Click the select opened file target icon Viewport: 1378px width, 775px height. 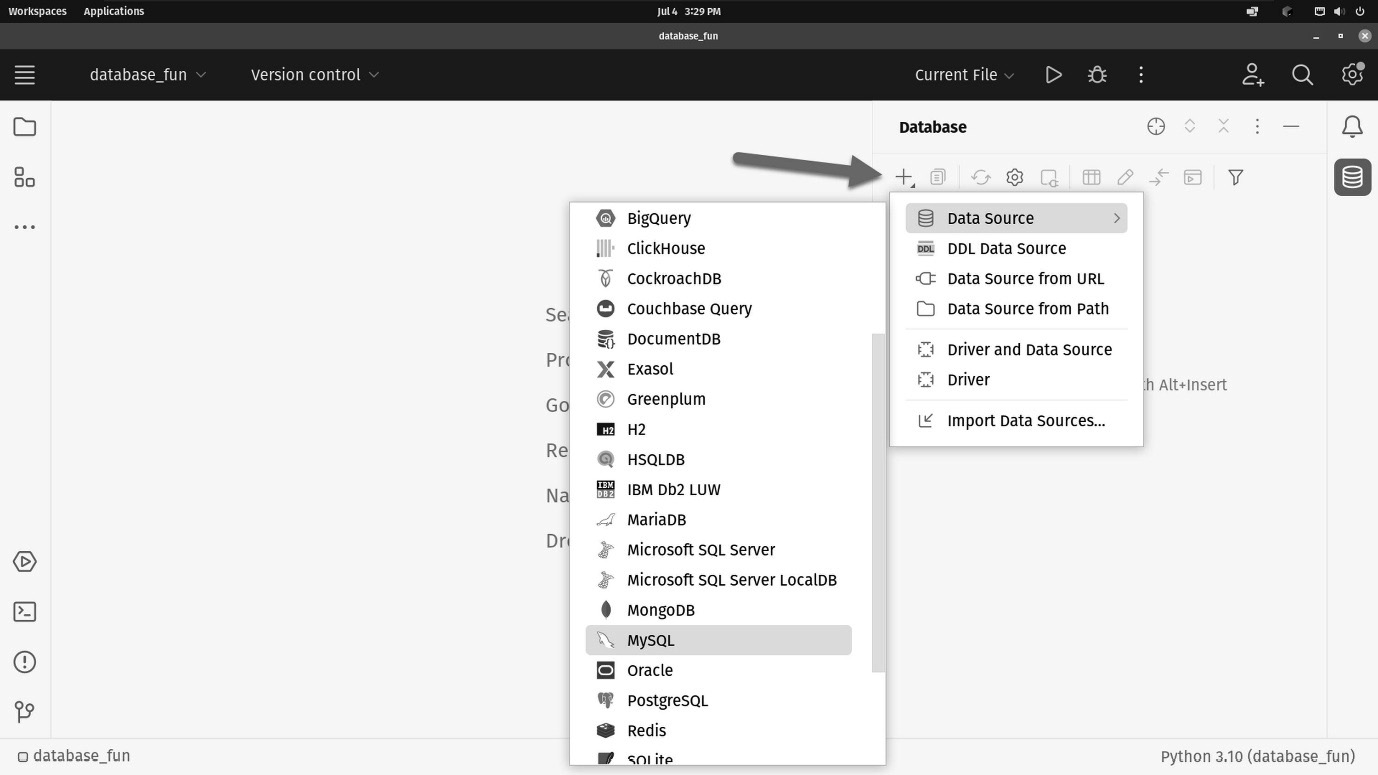[1156, 127]
